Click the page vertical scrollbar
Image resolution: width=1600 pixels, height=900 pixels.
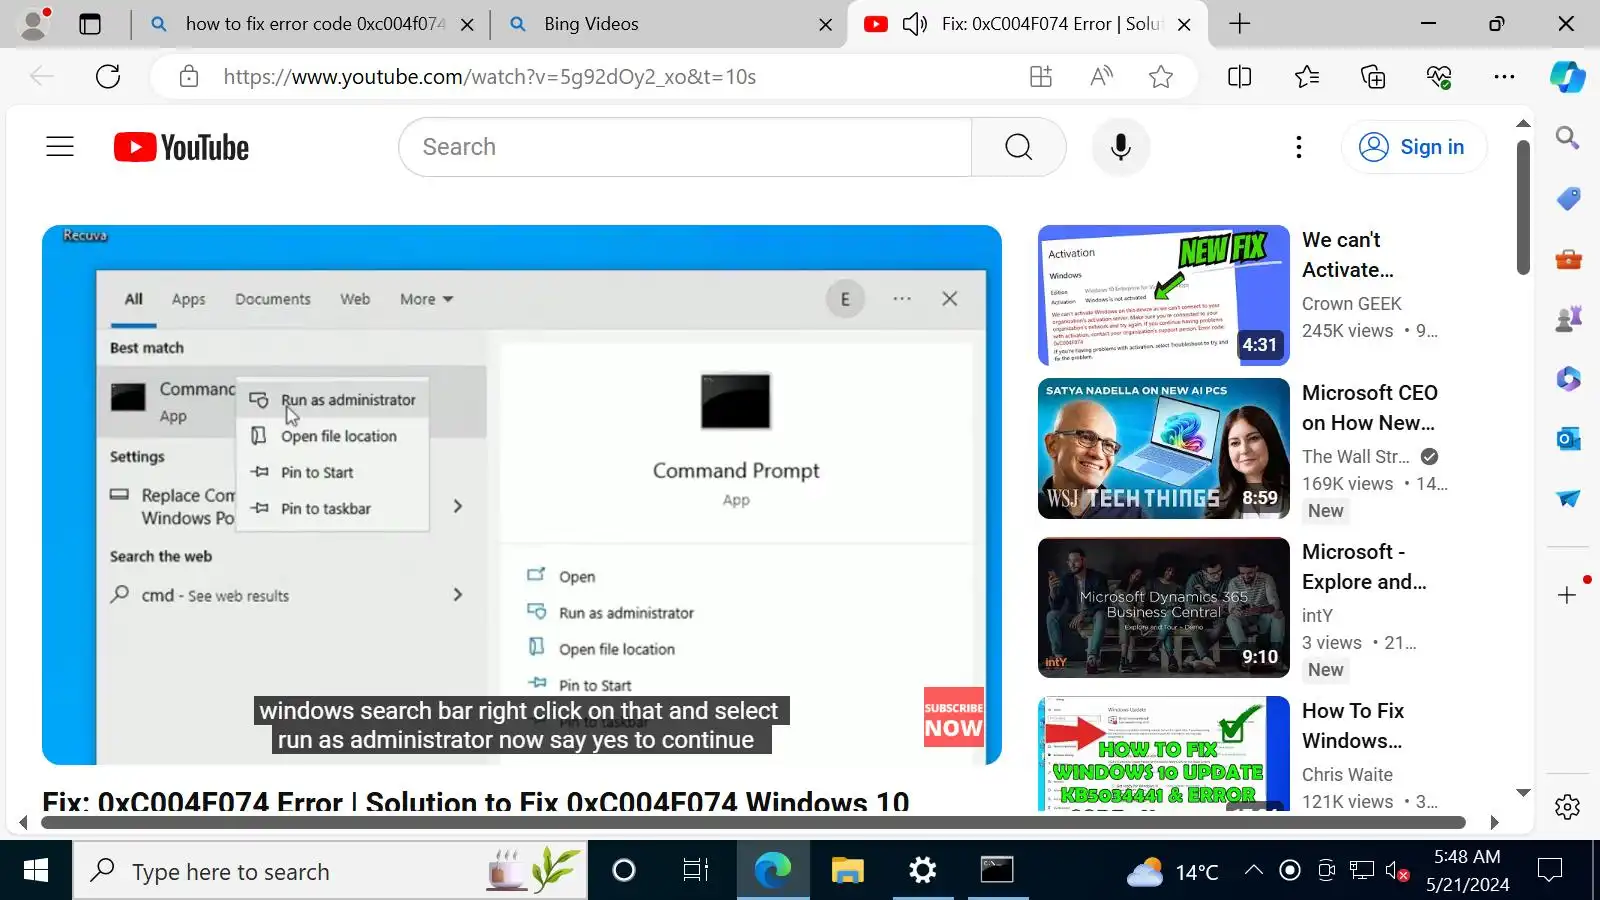tap(1523, 207)
